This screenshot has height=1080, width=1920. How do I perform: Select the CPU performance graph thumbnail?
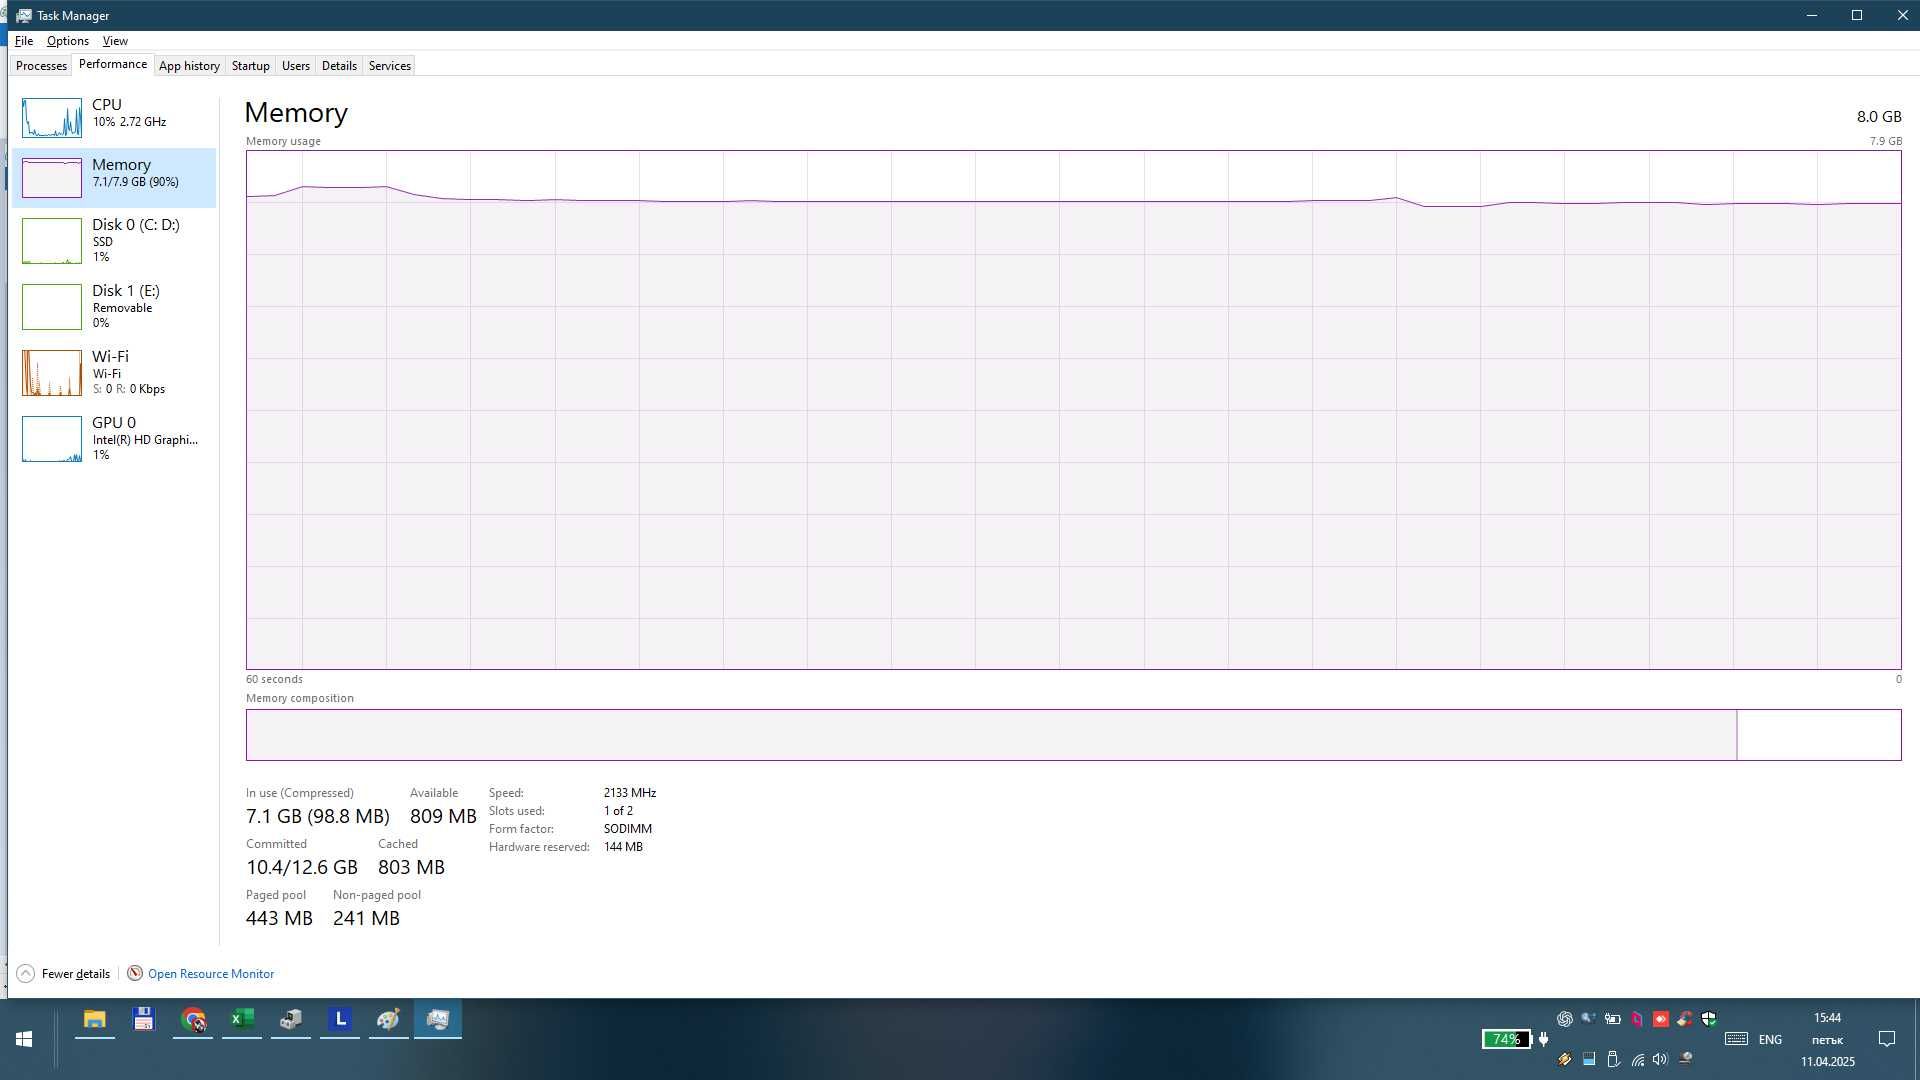52,118
